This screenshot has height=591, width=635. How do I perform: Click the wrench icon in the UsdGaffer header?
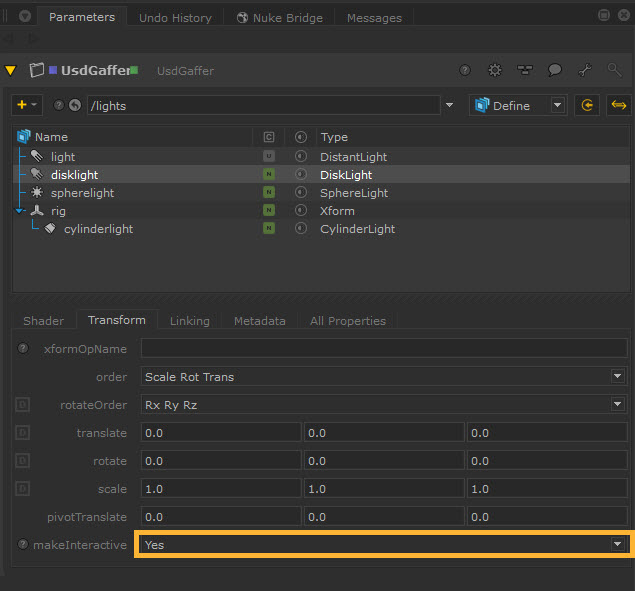pyautogui.click(x=584, y=71)
